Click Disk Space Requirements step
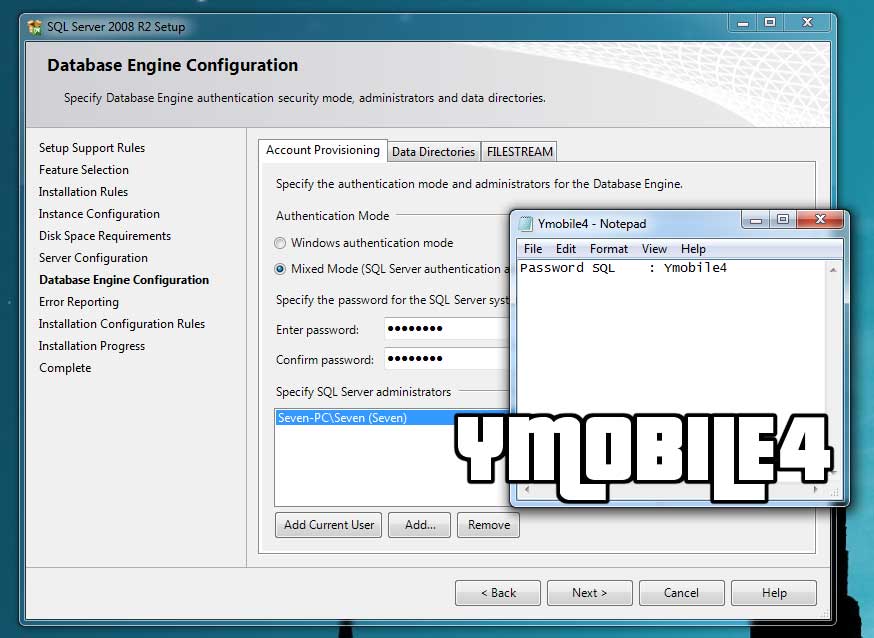Screen dimensions: 874x638 [x=105, y=236]
